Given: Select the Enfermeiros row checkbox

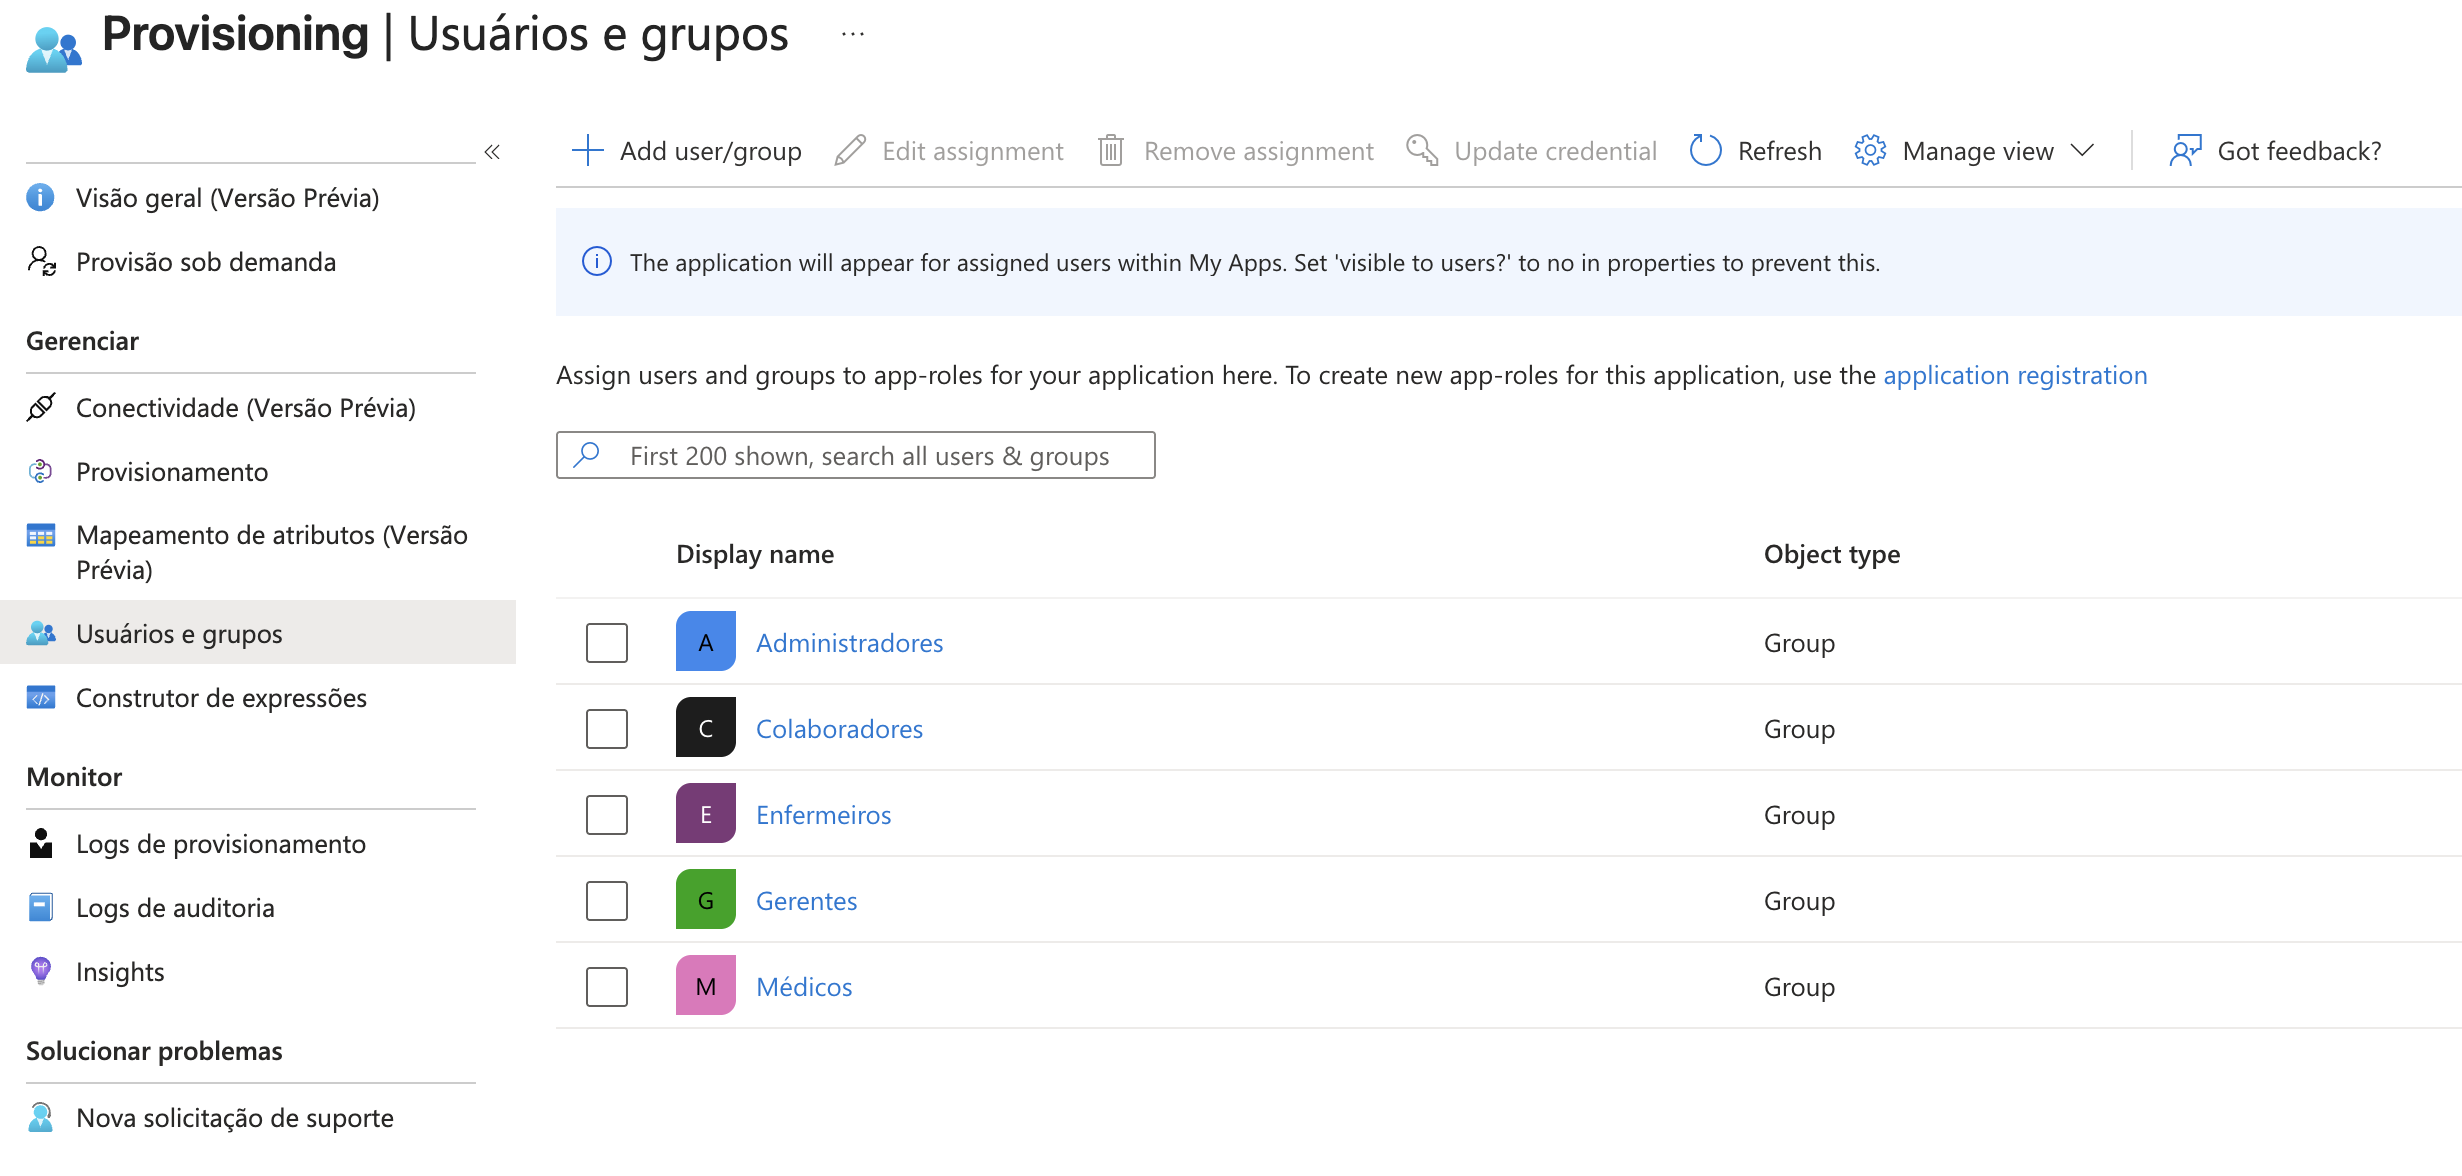Looking at the screenshot, I should (x=607, y=815).
